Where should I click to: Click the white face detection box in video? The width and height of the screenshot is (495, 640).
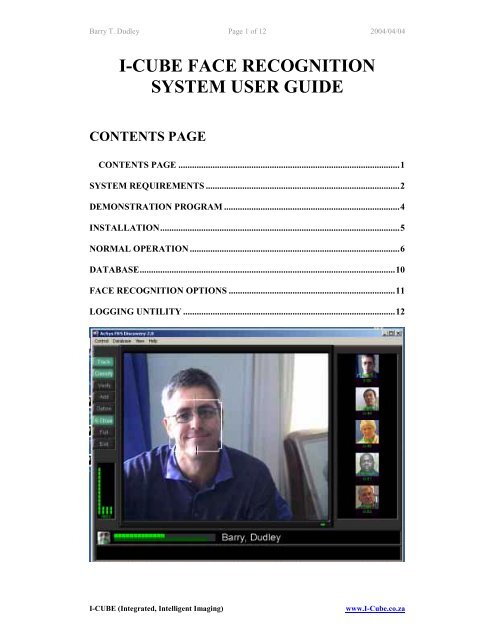click(195, 424)
